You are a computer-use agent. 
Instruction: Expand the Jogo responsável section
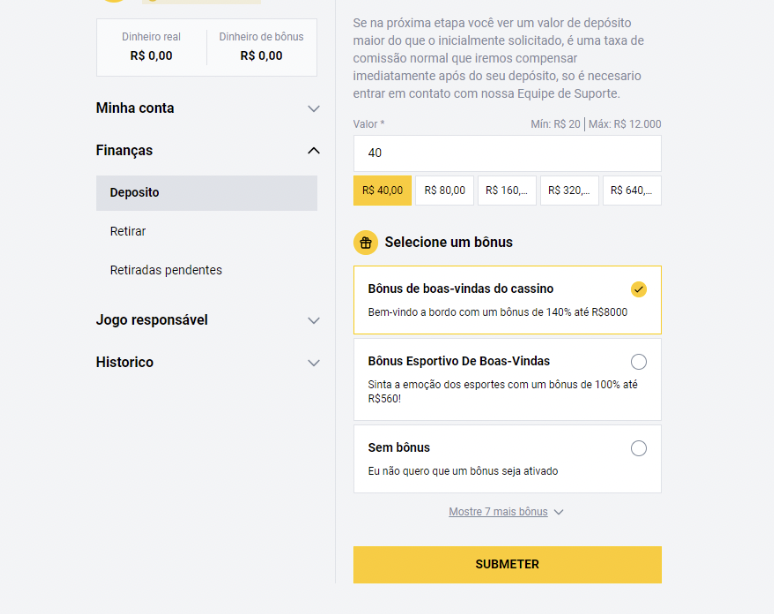pyautogui.click(x=313, y=320)
